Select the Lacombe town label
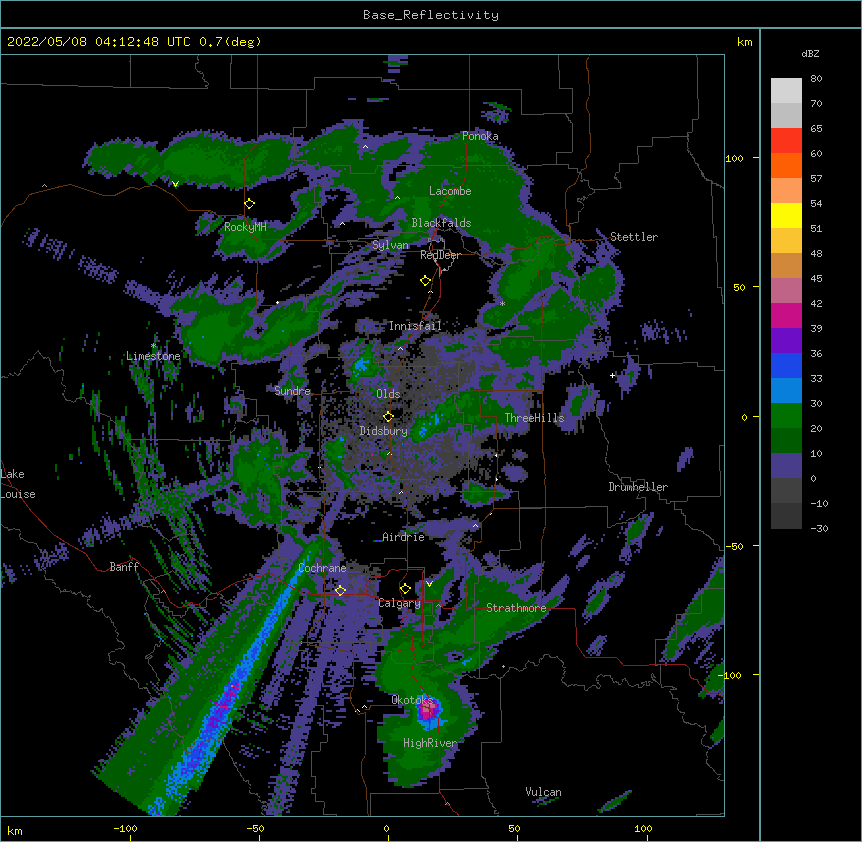This screenshot has width=862, height=842. pos(450,191)
